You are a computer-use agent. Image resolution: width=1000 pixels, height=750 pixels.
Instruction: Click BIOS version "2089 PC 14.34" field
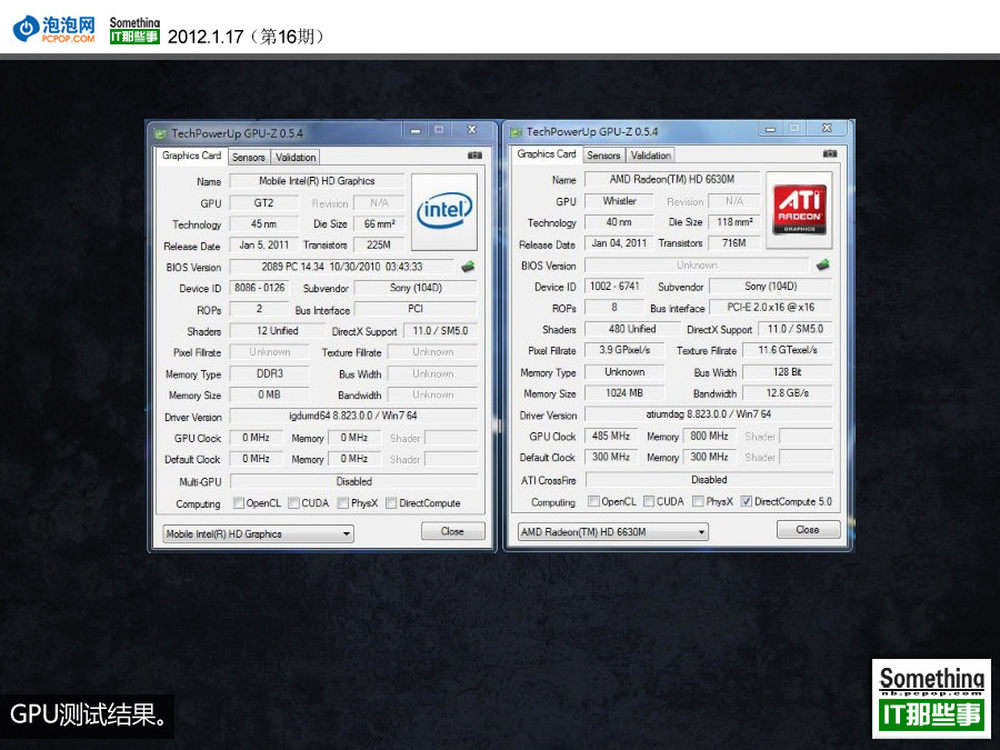click(x=342, y=267)
